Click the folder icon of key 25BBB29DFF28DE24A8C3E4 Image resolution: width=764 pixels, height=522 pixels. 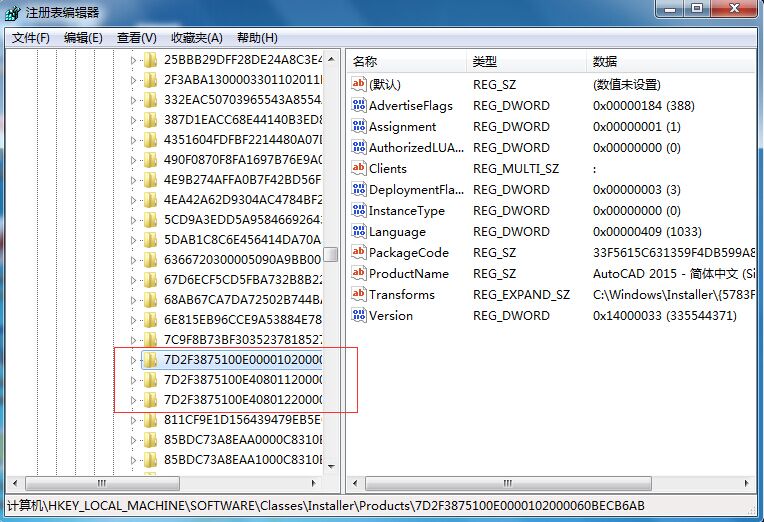coord(151,60)
